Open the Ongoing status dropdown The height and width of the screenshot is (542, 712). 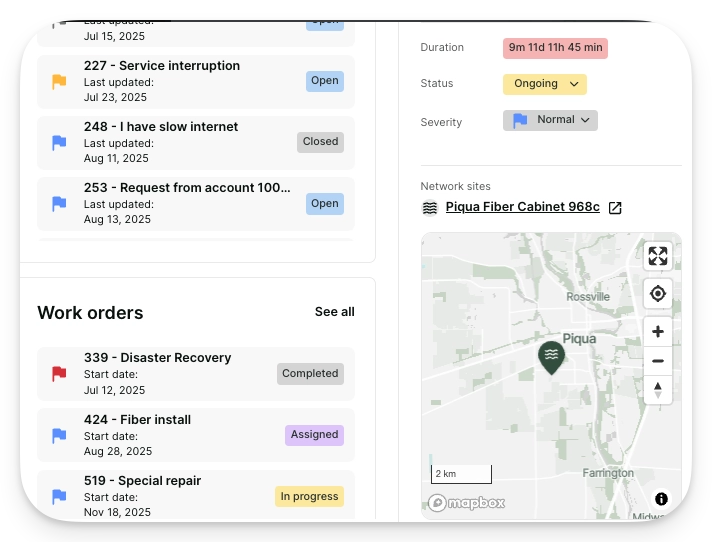point(544,84)
